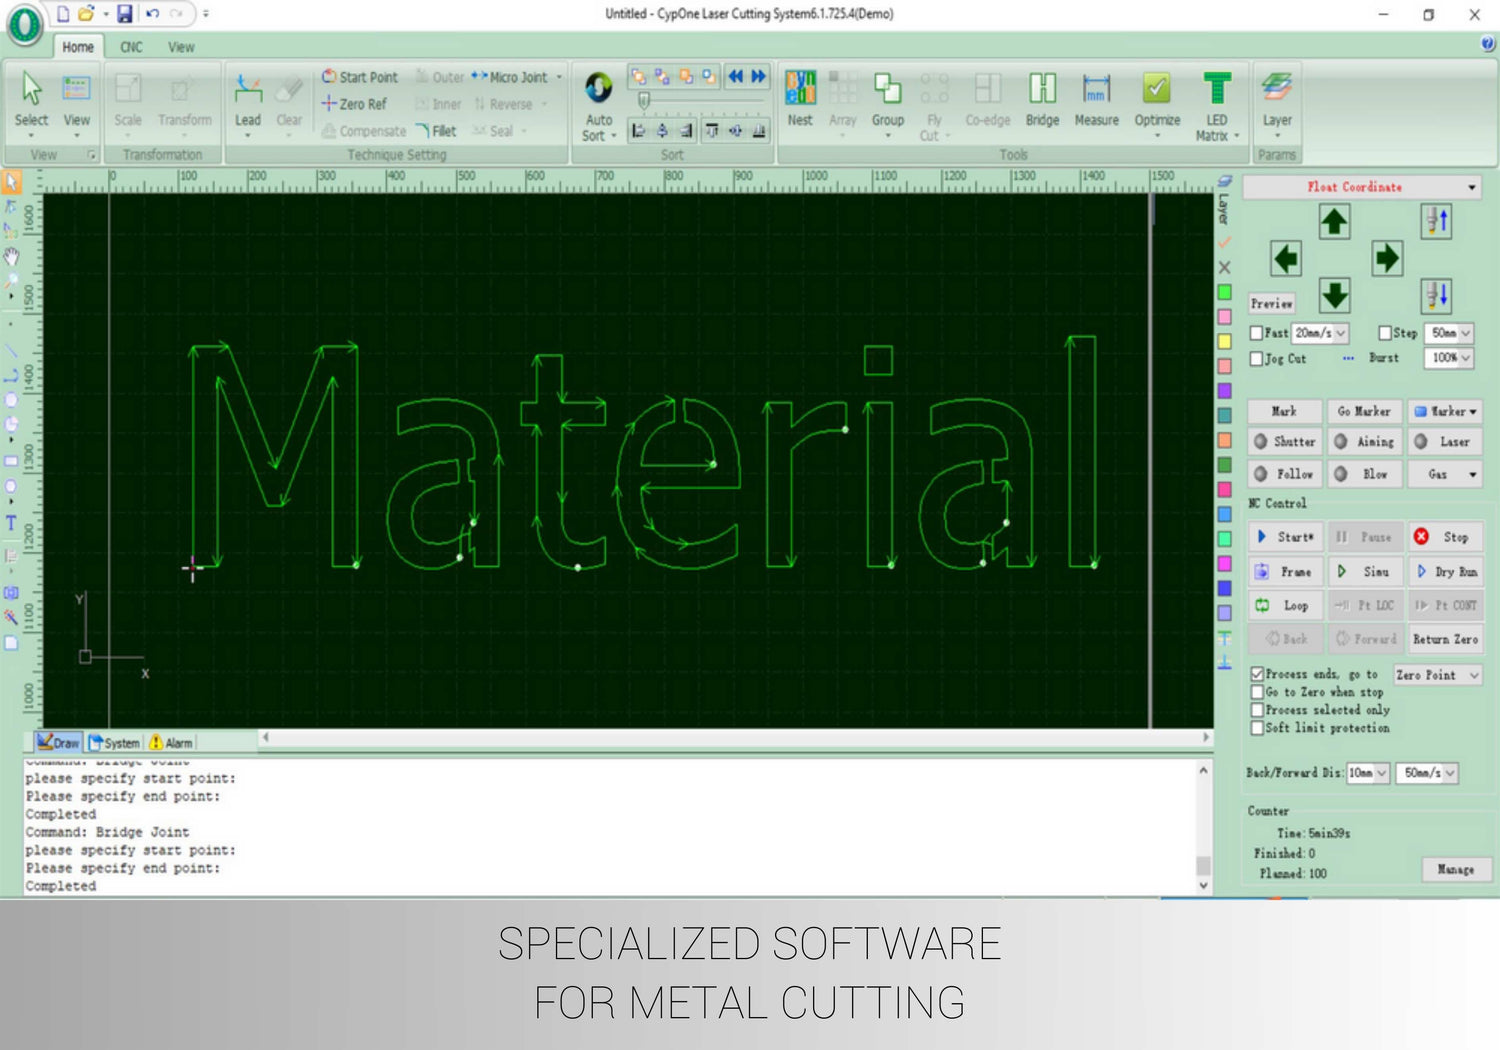Open the Burst 100% dropdown
The height and width of the screenshot is (1050, 1500).
coord(1465,358)
